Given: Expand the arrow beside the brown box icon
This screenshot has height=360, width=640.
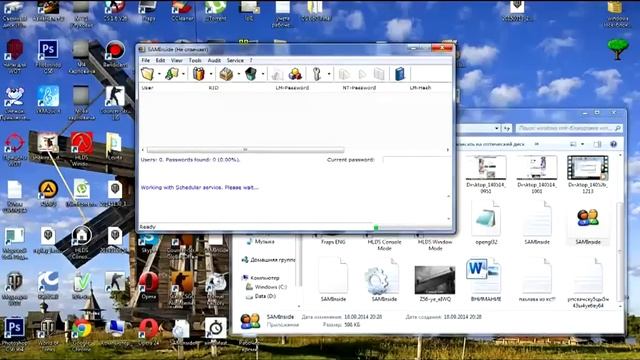Looking at the screenshot, I should (x=238, y=74).
